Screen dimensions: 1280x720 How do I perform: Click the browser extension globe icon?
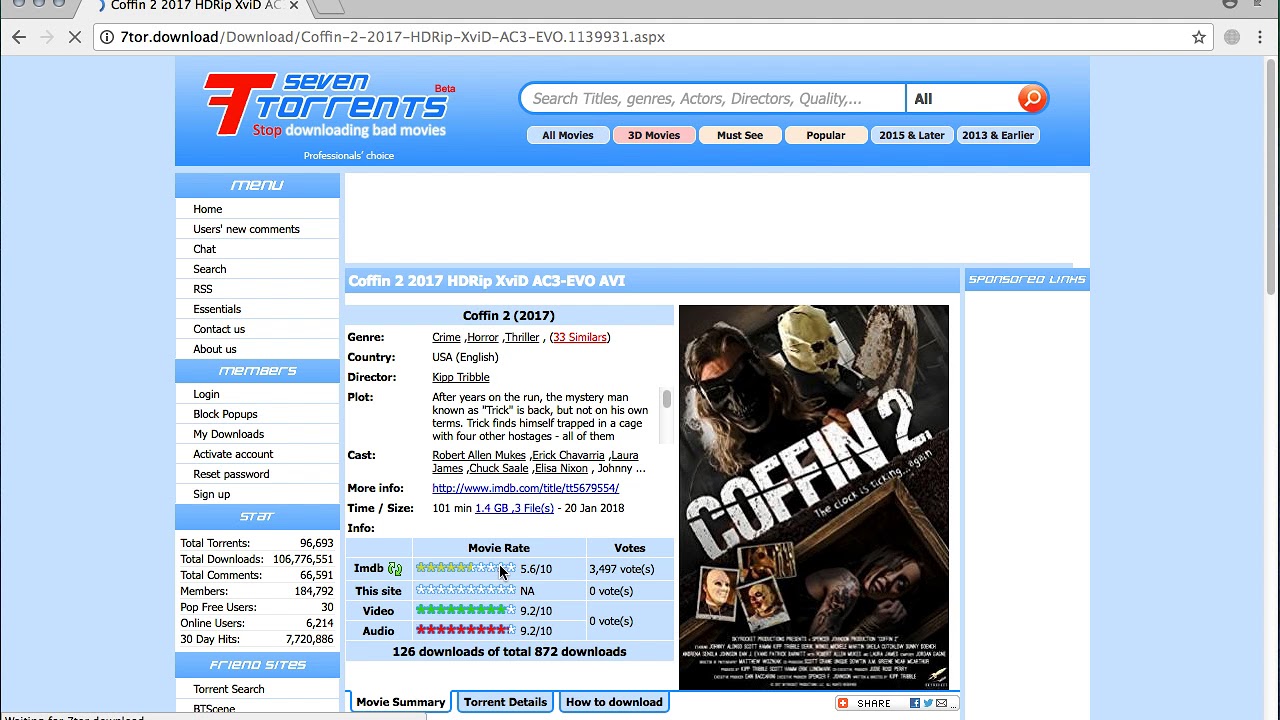1232,37
